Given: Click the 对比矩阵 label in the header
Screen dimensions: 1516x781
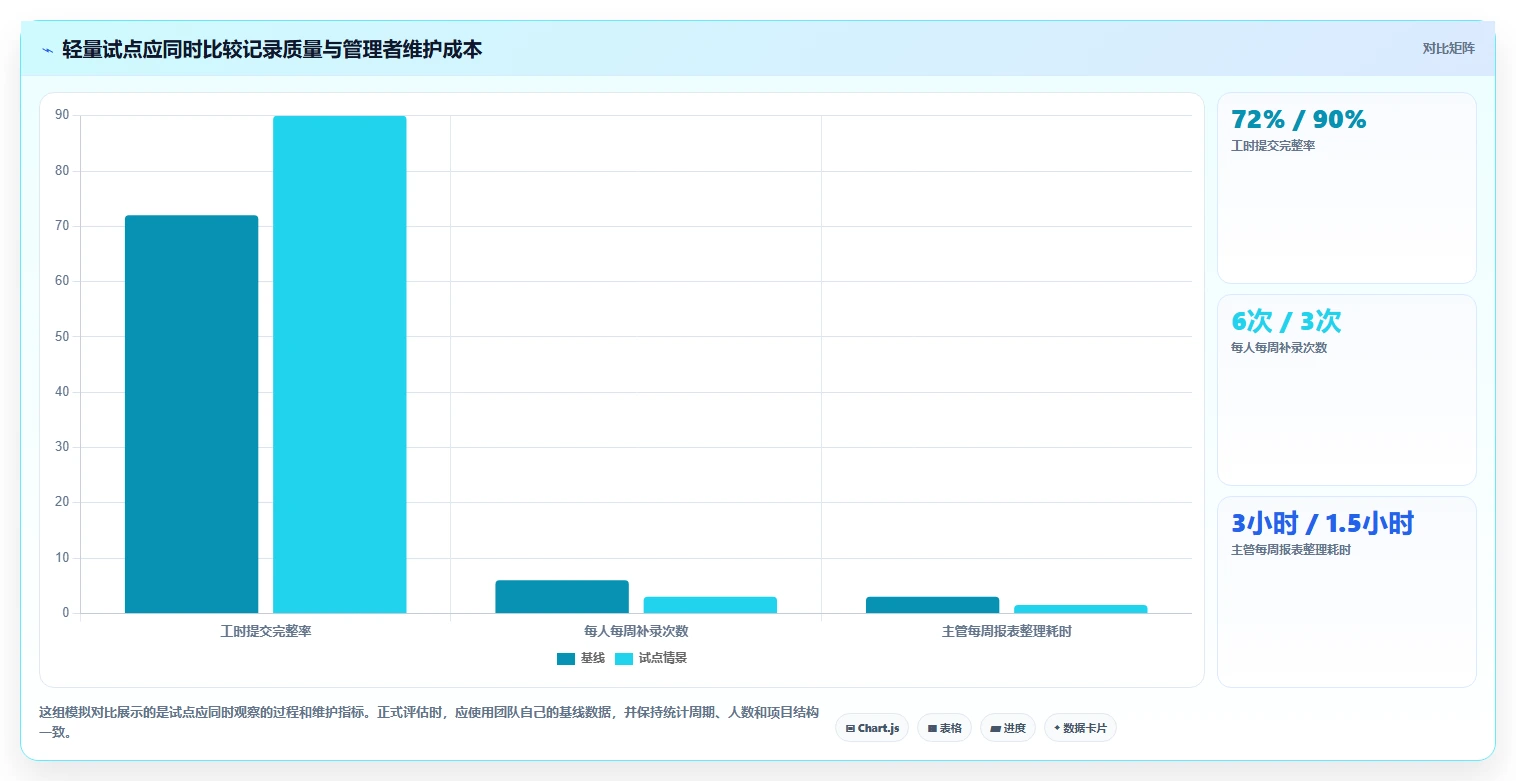Looking at the screenshot, I should tap(1448, 48).
